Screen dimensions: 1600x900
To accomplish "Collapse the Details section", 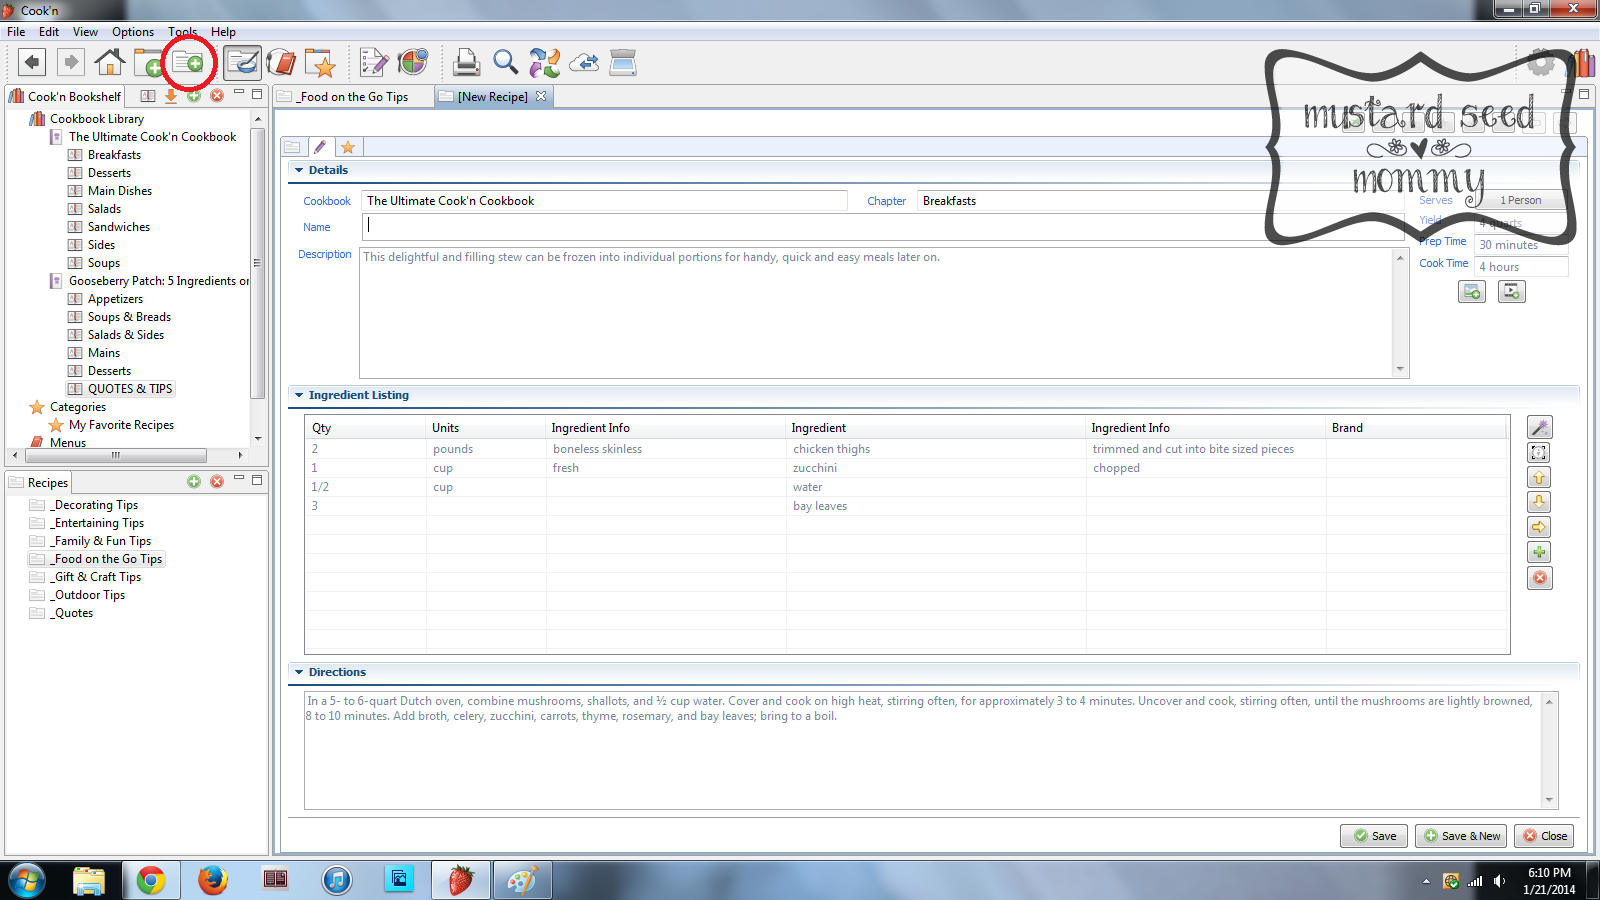I will click(x=299, y=170).
